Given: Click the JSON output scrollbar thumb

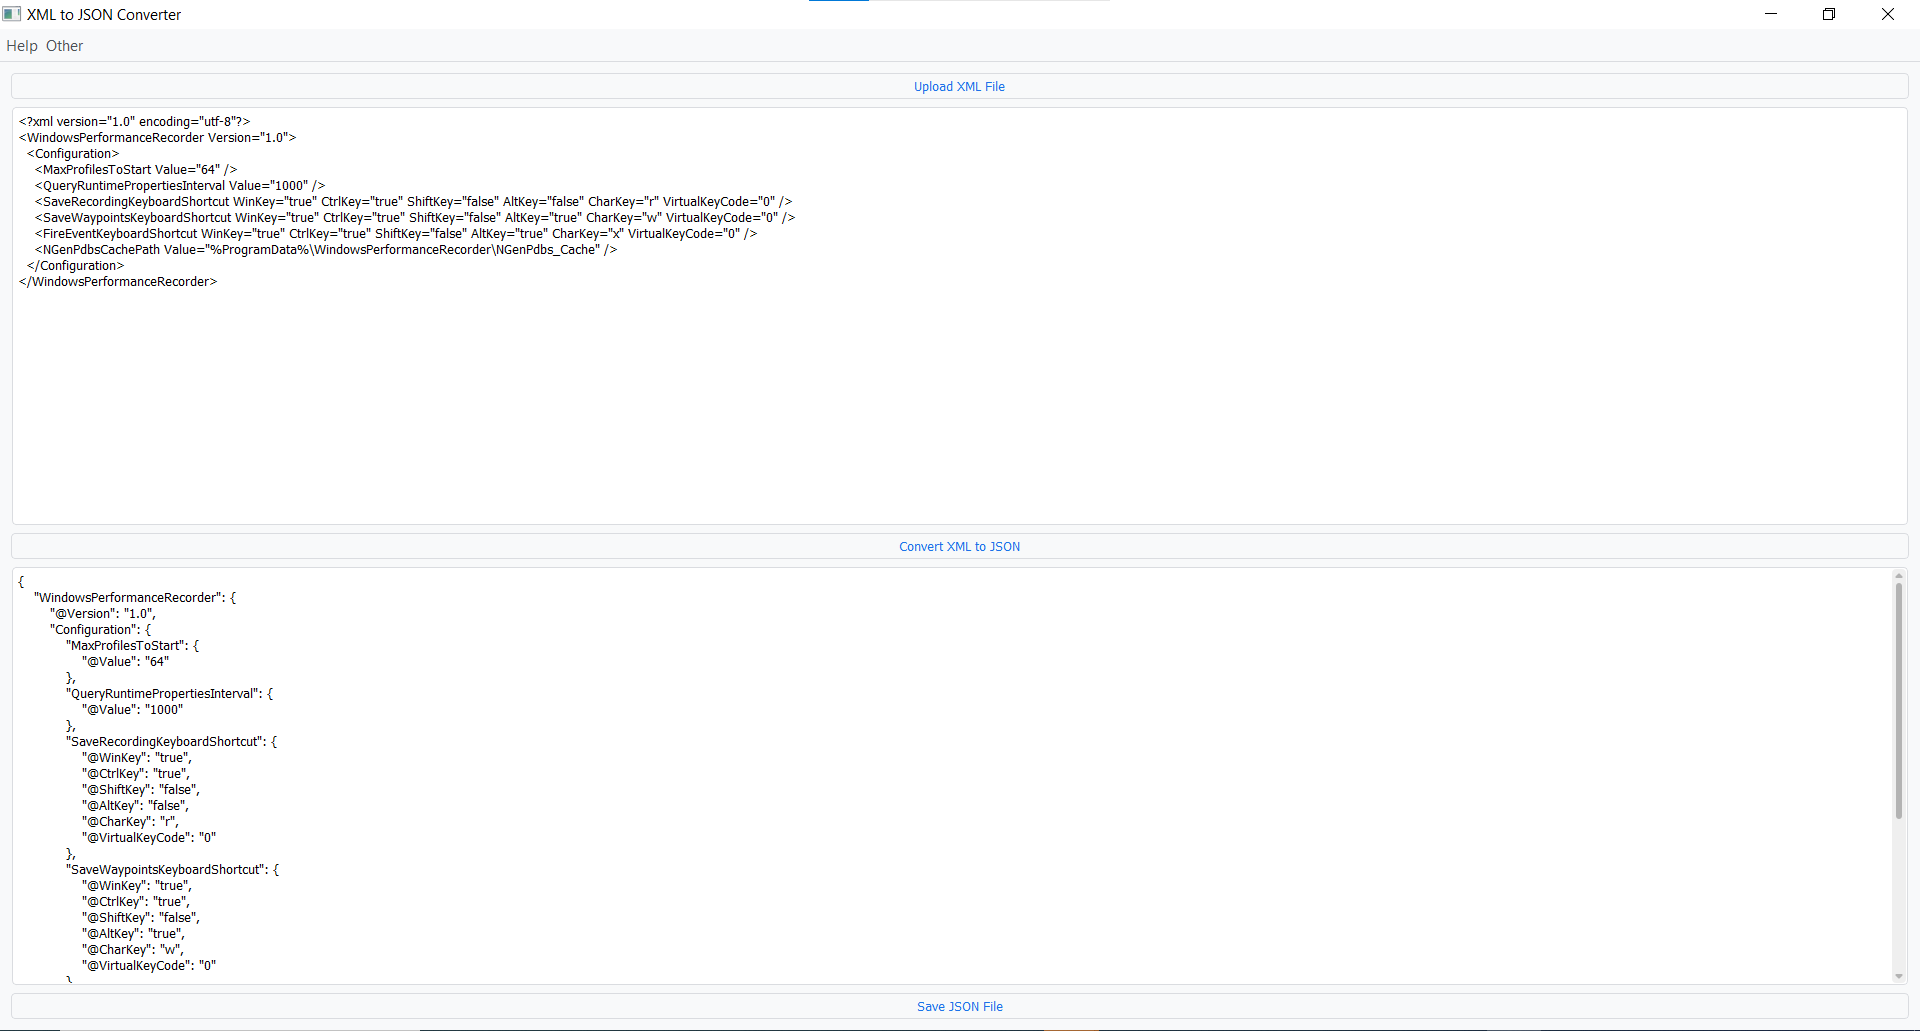Looking at the screenshot, I should tap(1899, 700).
